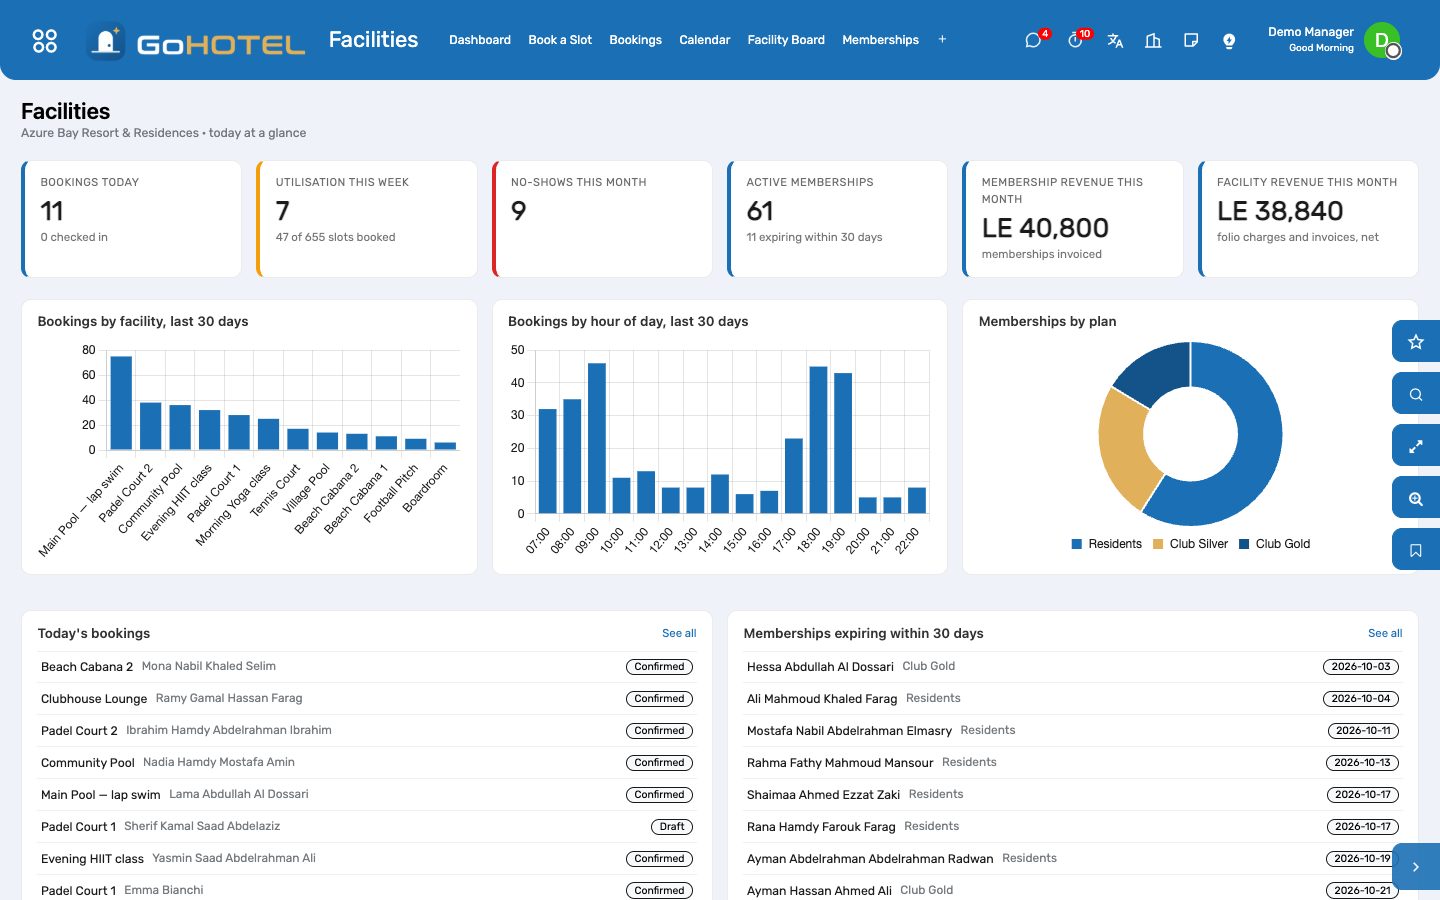Click the expand fullscreen side button
The width and height of the screenshot is (1440, 900).
click(x=1416, y=446)
